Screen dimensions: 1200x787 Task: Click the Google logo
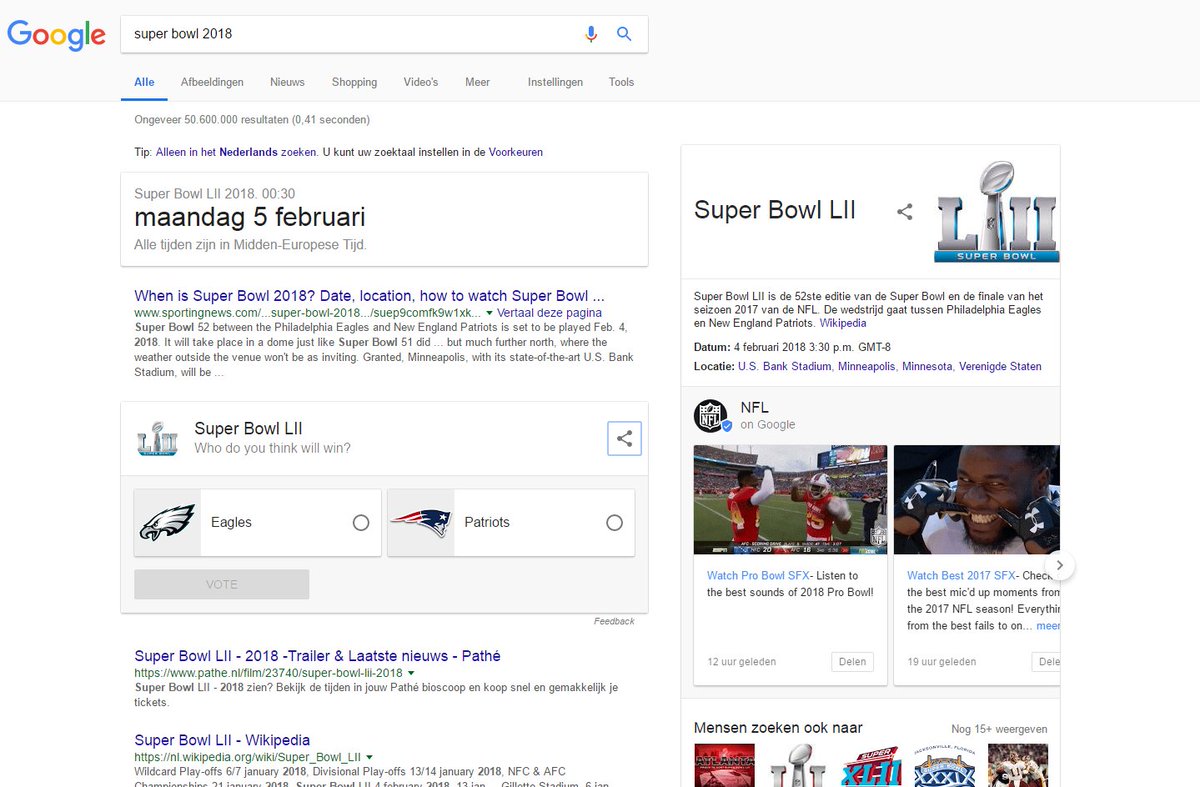[56, 35]
